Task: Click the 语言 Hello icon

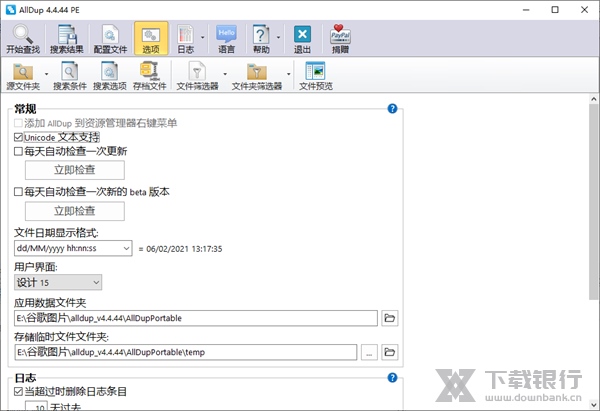Action: (226, 39)
